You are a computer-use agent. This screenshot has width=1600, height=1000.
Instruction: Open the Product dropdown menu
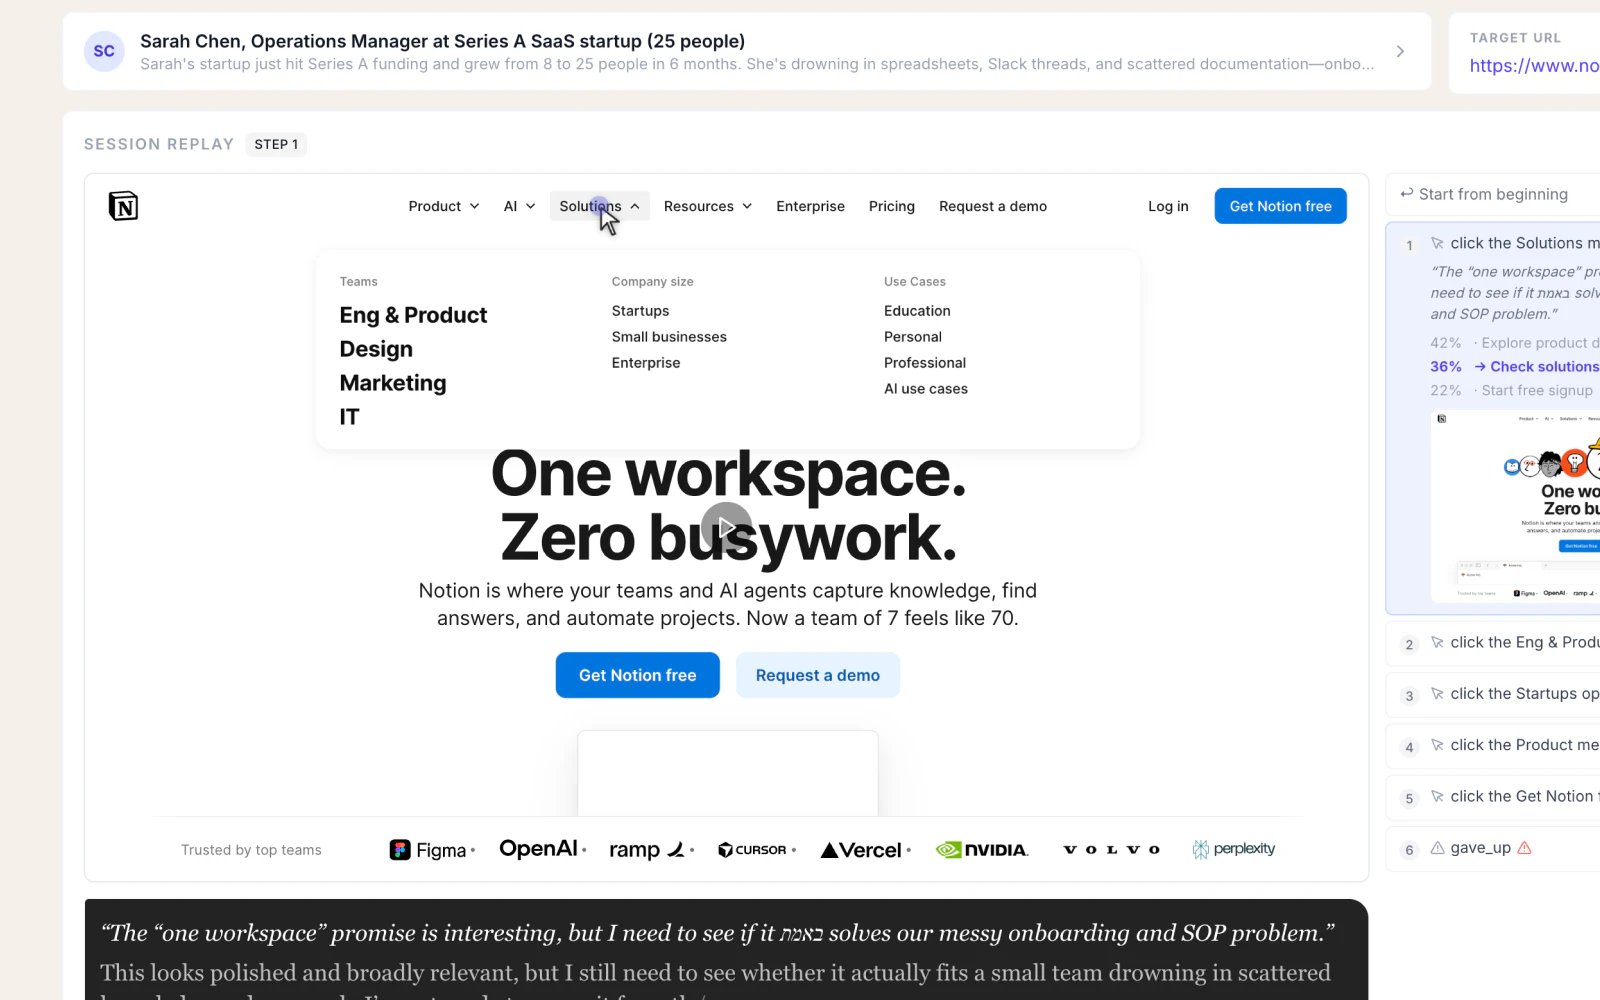(x=444, y=206)
